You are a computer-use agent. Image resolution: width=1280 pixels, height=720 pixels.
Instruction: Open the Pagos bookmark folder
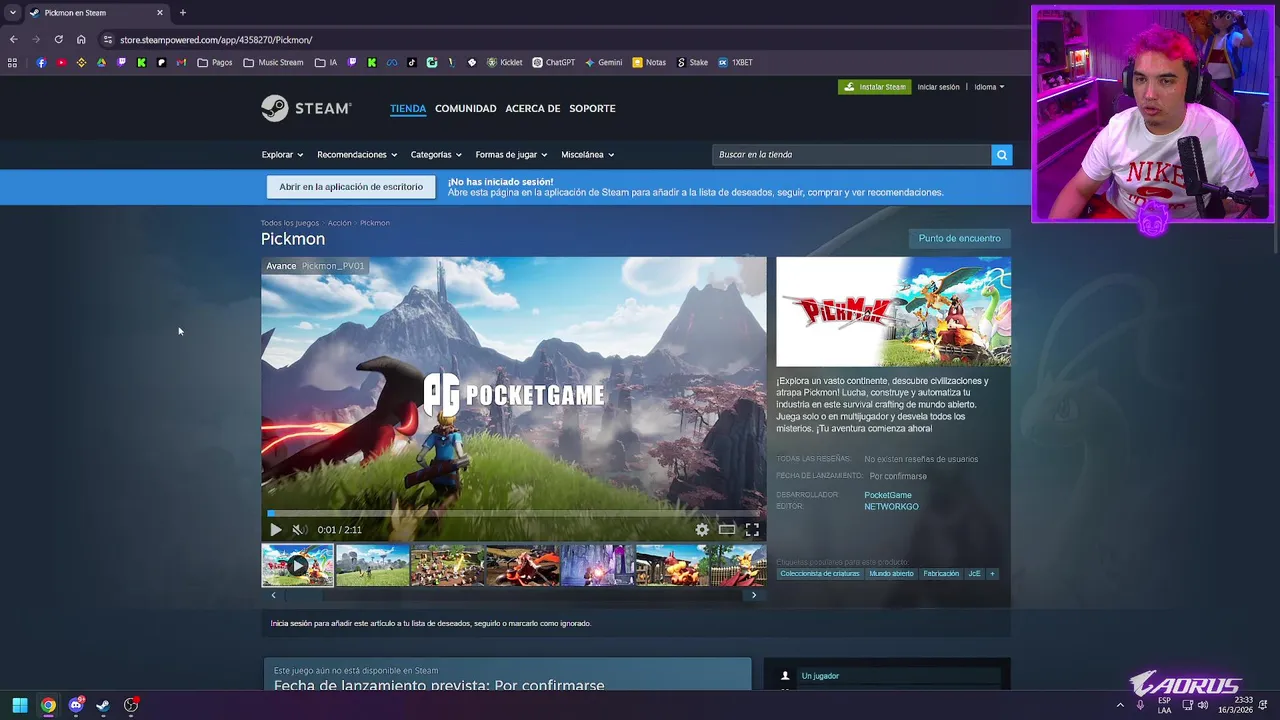(215, 62)
